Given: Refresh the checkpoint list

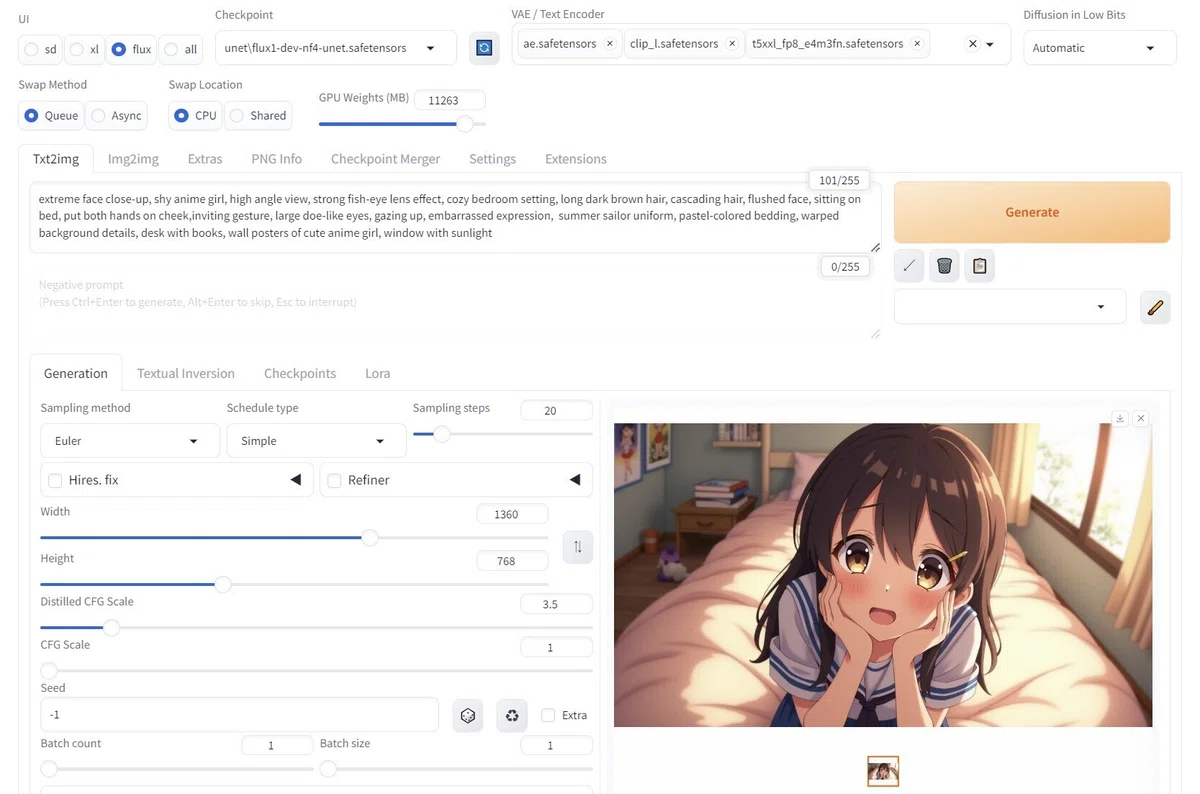Looking at the screenshot, I should click(x=484, y=47).
